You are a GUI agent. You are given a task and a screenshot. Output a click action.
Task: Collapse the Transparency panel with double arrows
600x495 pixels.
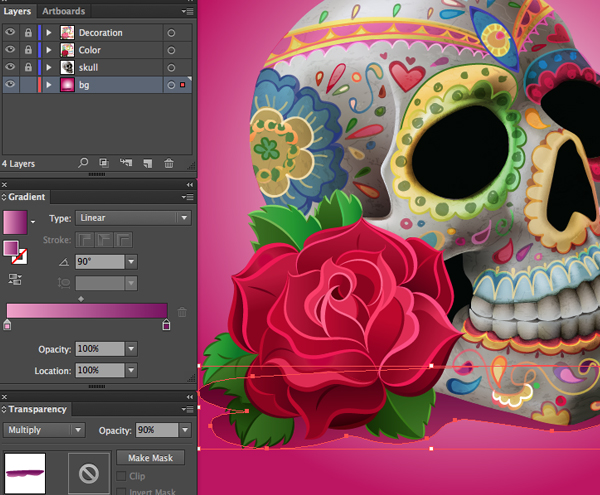coord(190,397)
